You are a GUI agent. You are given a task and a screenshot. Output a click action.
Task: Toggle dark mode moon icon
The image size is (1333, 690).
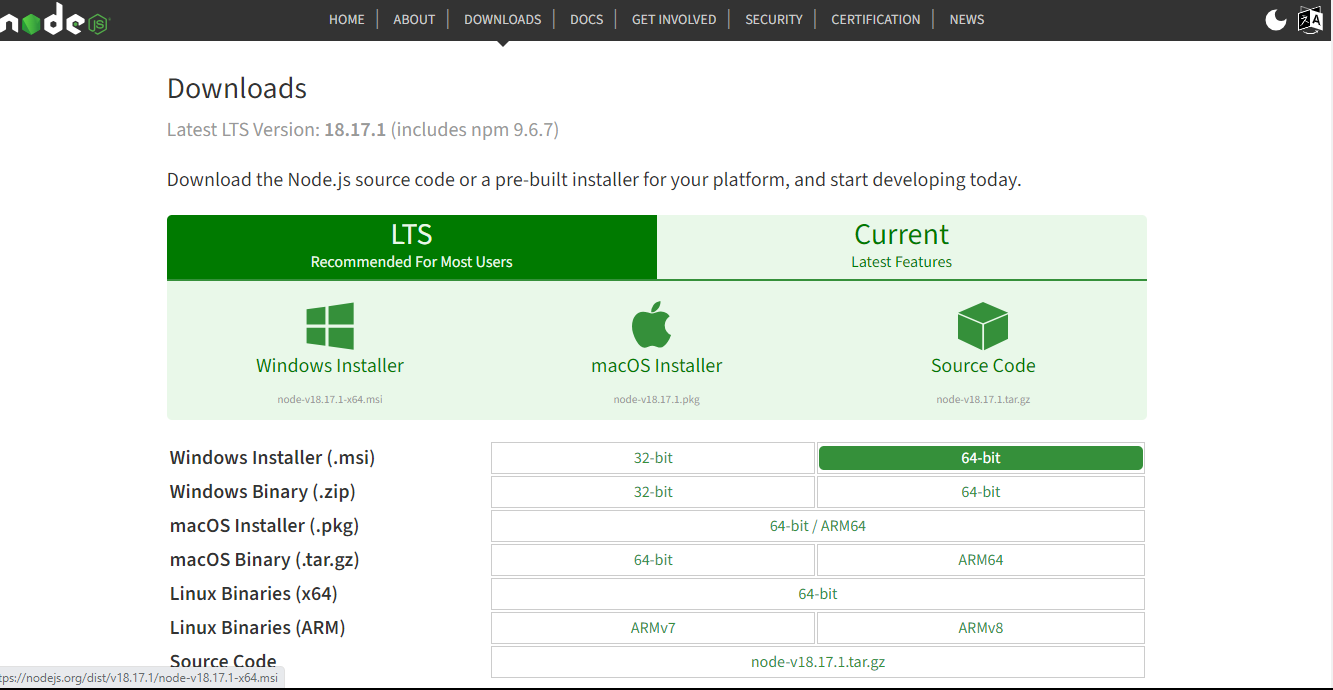(x=1276, y=20)
